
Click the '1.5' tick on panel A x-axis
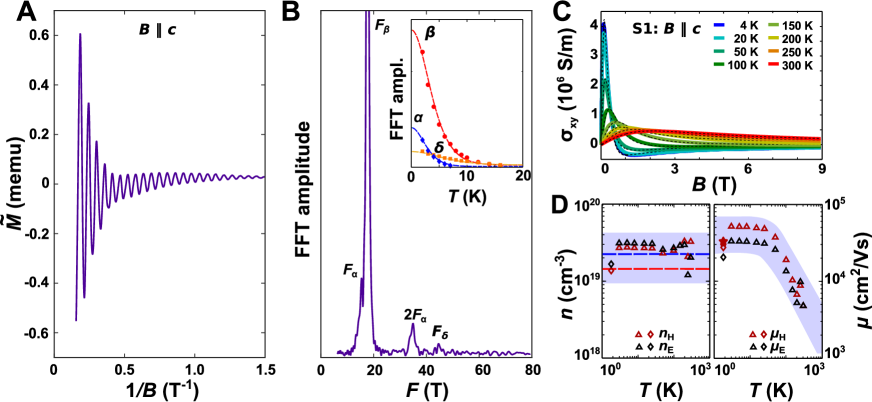click(x=266, y=369)
